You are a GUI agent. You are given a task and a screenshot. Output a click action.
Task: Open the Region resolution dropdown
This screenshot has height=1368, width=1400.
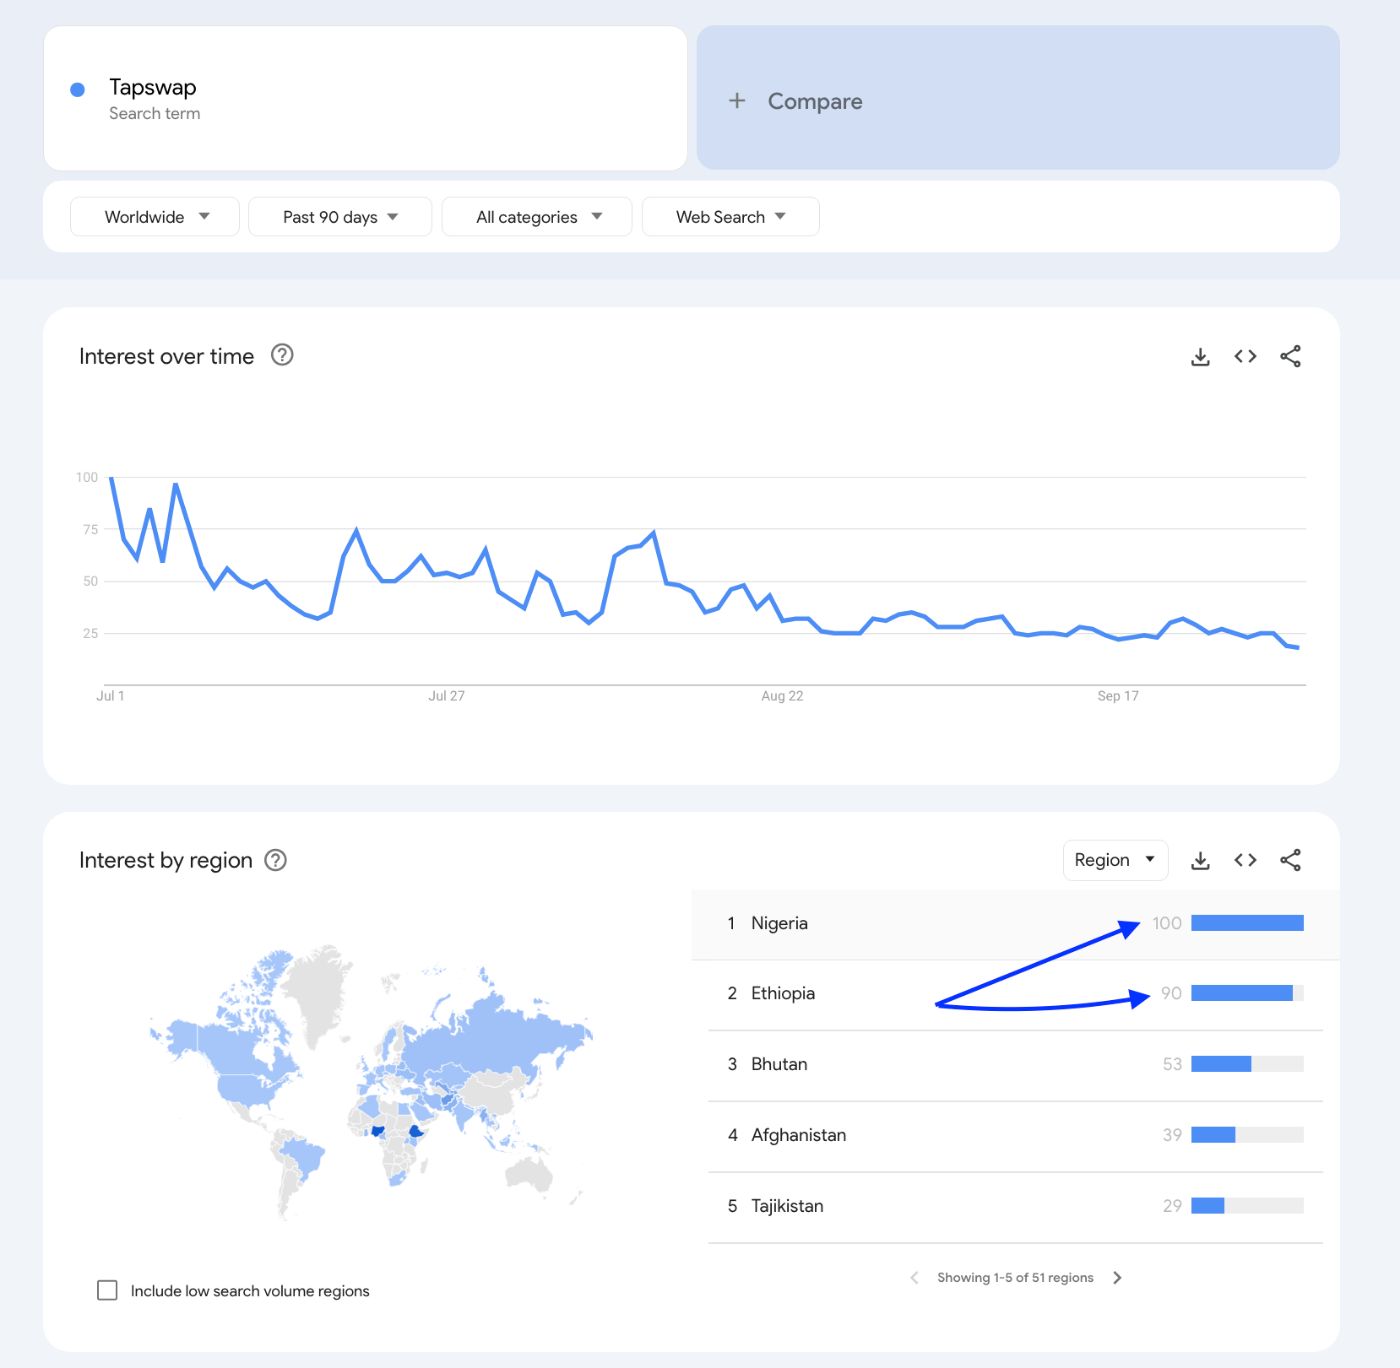[x=1115, y=860]
